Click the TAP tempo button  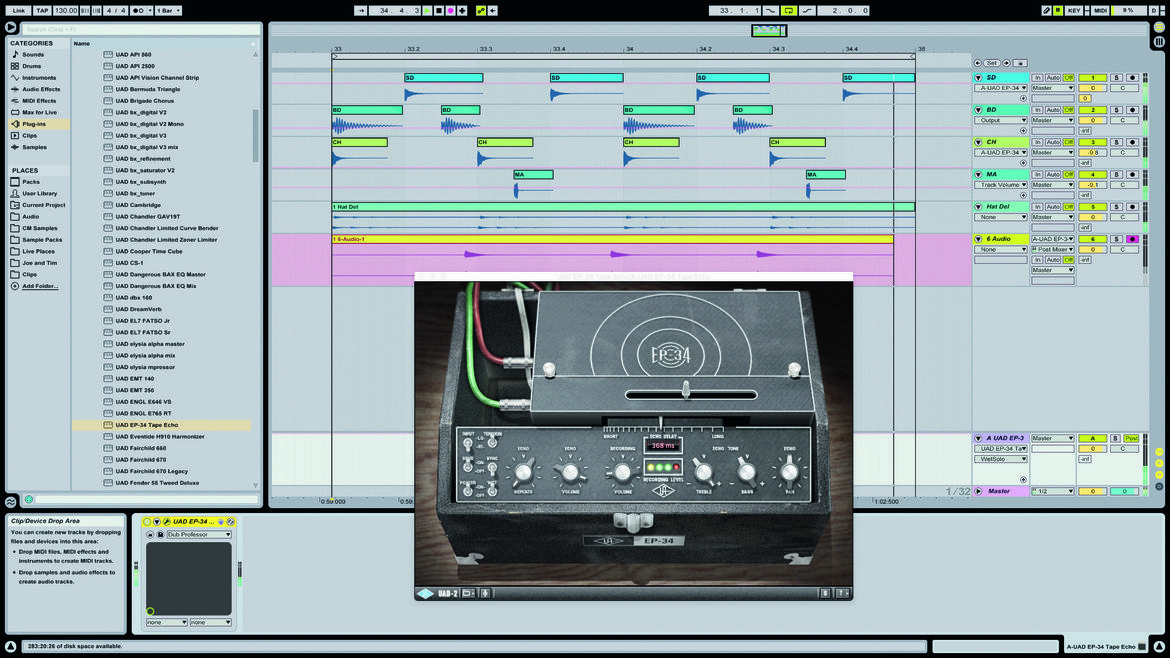click(42, 10)
